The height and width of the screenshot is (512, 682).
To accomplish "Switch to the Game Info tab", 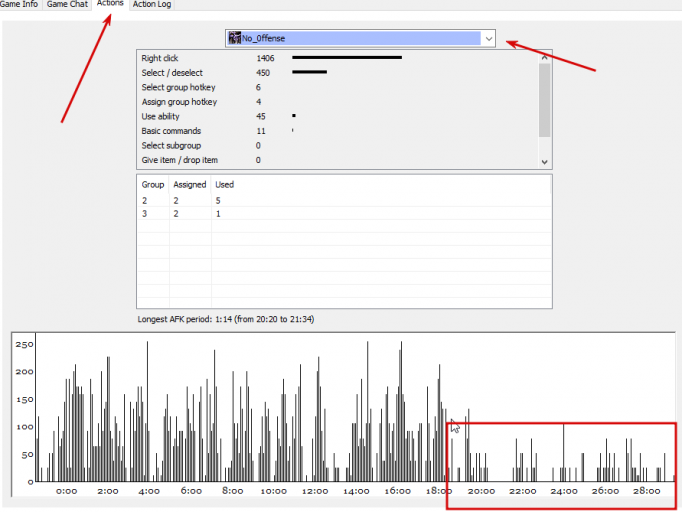I will (x=19, y=4).
